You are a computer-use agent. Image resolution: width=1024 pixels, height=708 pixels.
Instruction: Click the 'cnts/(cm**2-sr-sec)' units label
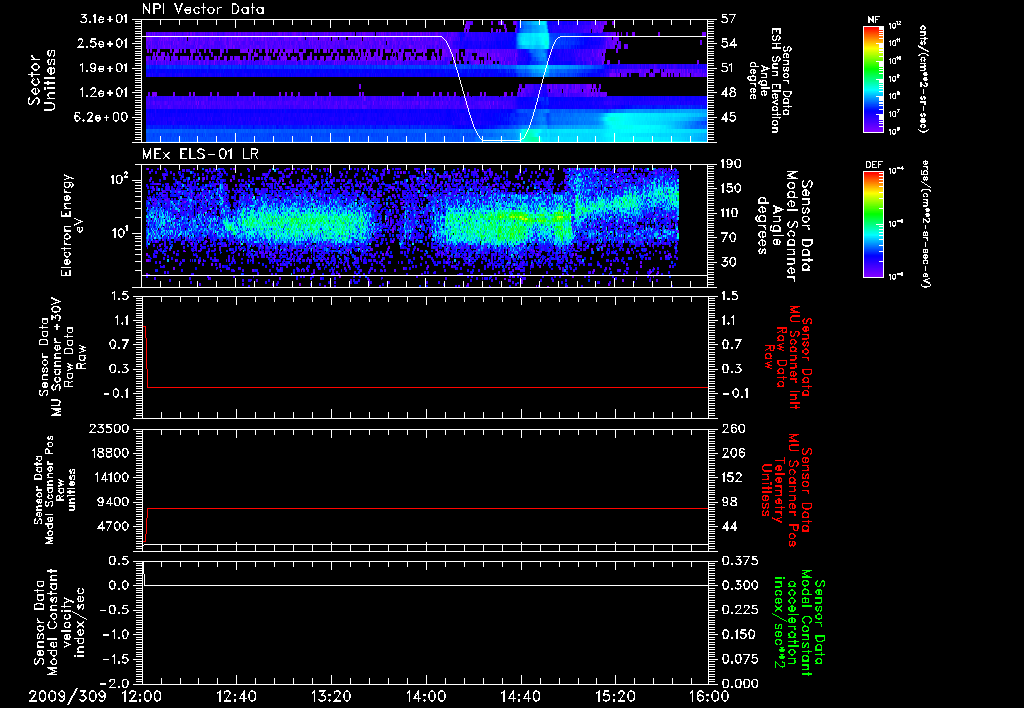(x=922, y=79)
